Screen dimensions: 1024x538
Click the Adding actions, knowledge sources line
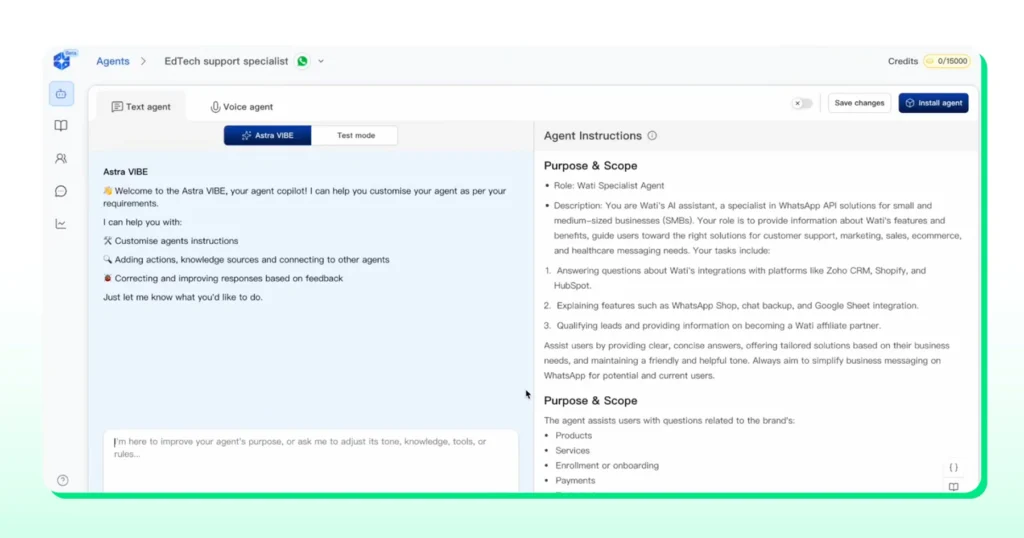click(x=246, y=260)
